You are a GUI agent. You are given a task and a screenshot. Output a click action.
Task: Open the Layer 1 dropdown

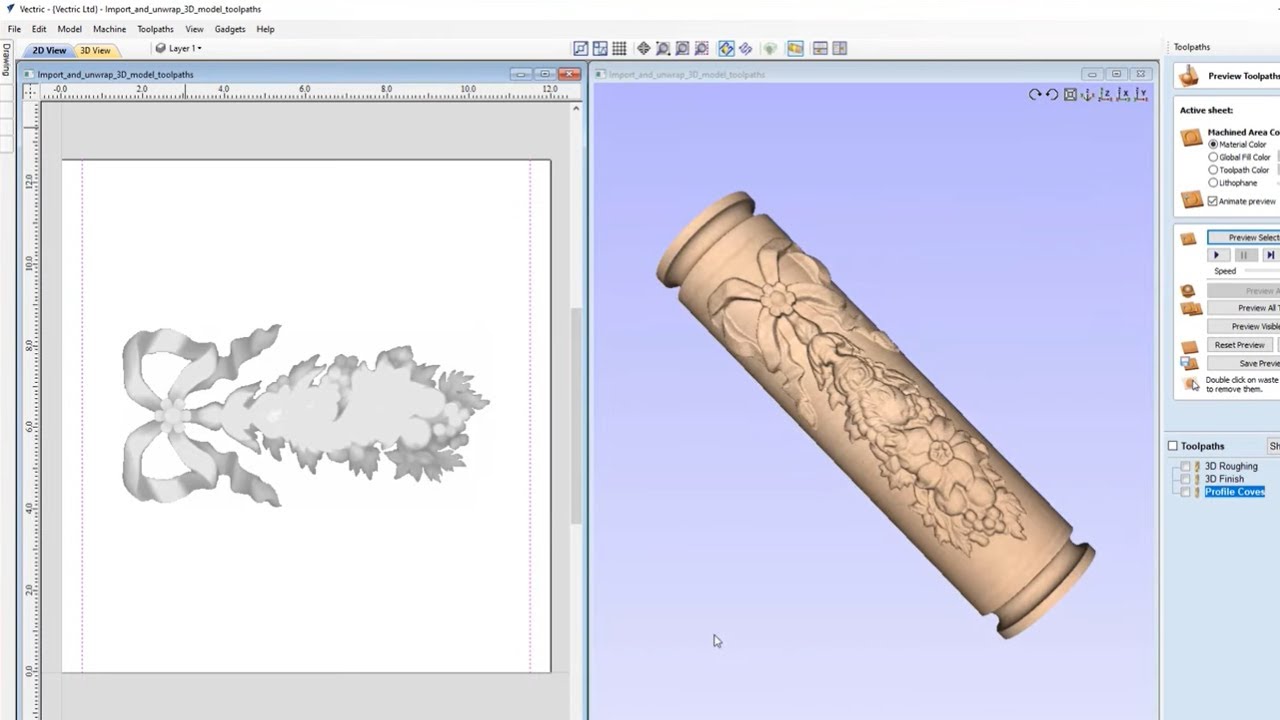click(179, 48)
